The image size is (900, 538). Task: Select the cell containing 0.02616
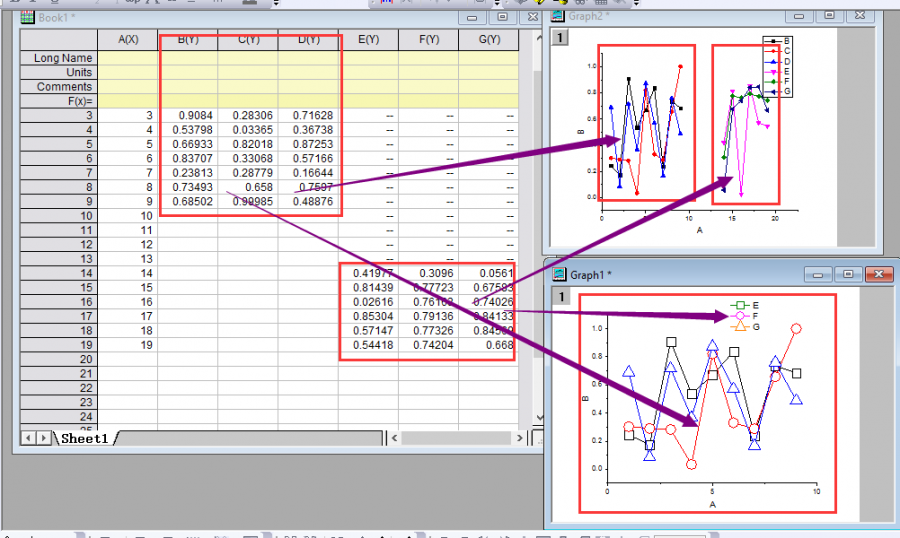coord(368,302)
